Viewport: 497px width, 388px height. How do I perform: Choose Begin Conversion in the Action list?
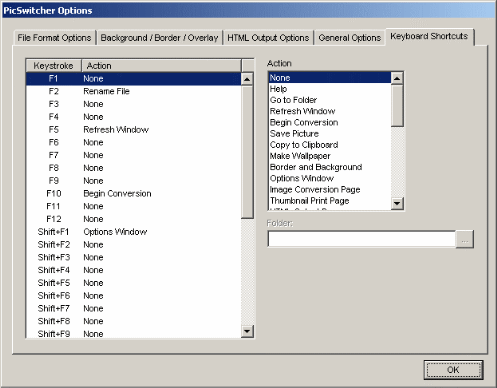tap(330, 122)
